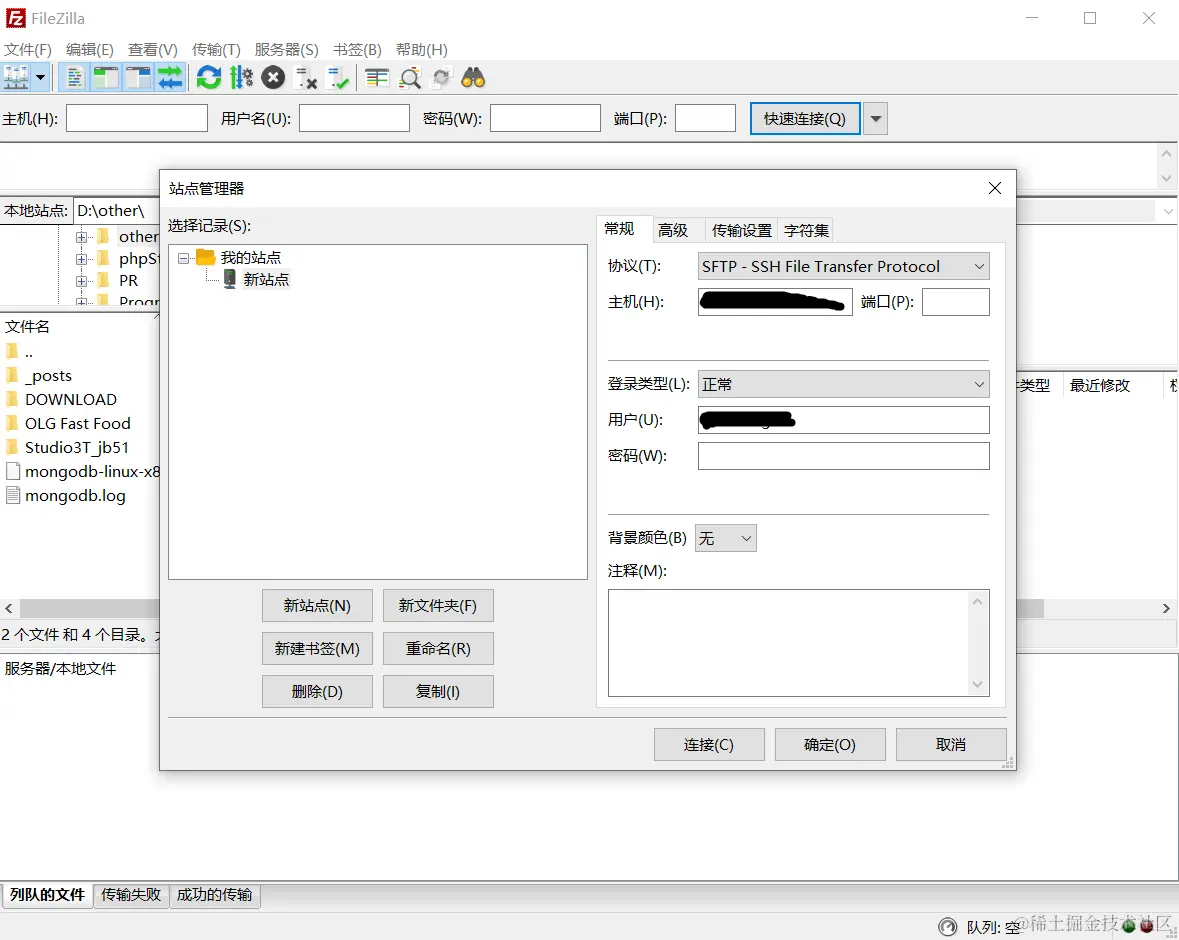Collapse 我的站点 tree node
The width and height of the screenshot is (1179, 940).
point(183,258)
